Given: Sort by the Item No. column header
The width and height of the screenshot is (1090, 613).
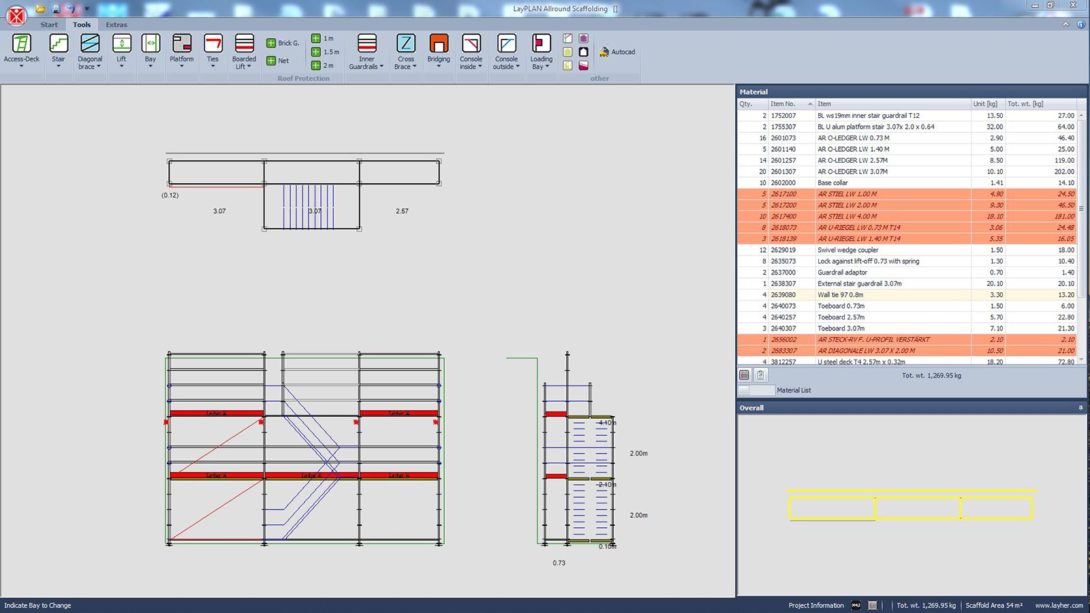Looking at the screenshot, I should pos(790,104).
